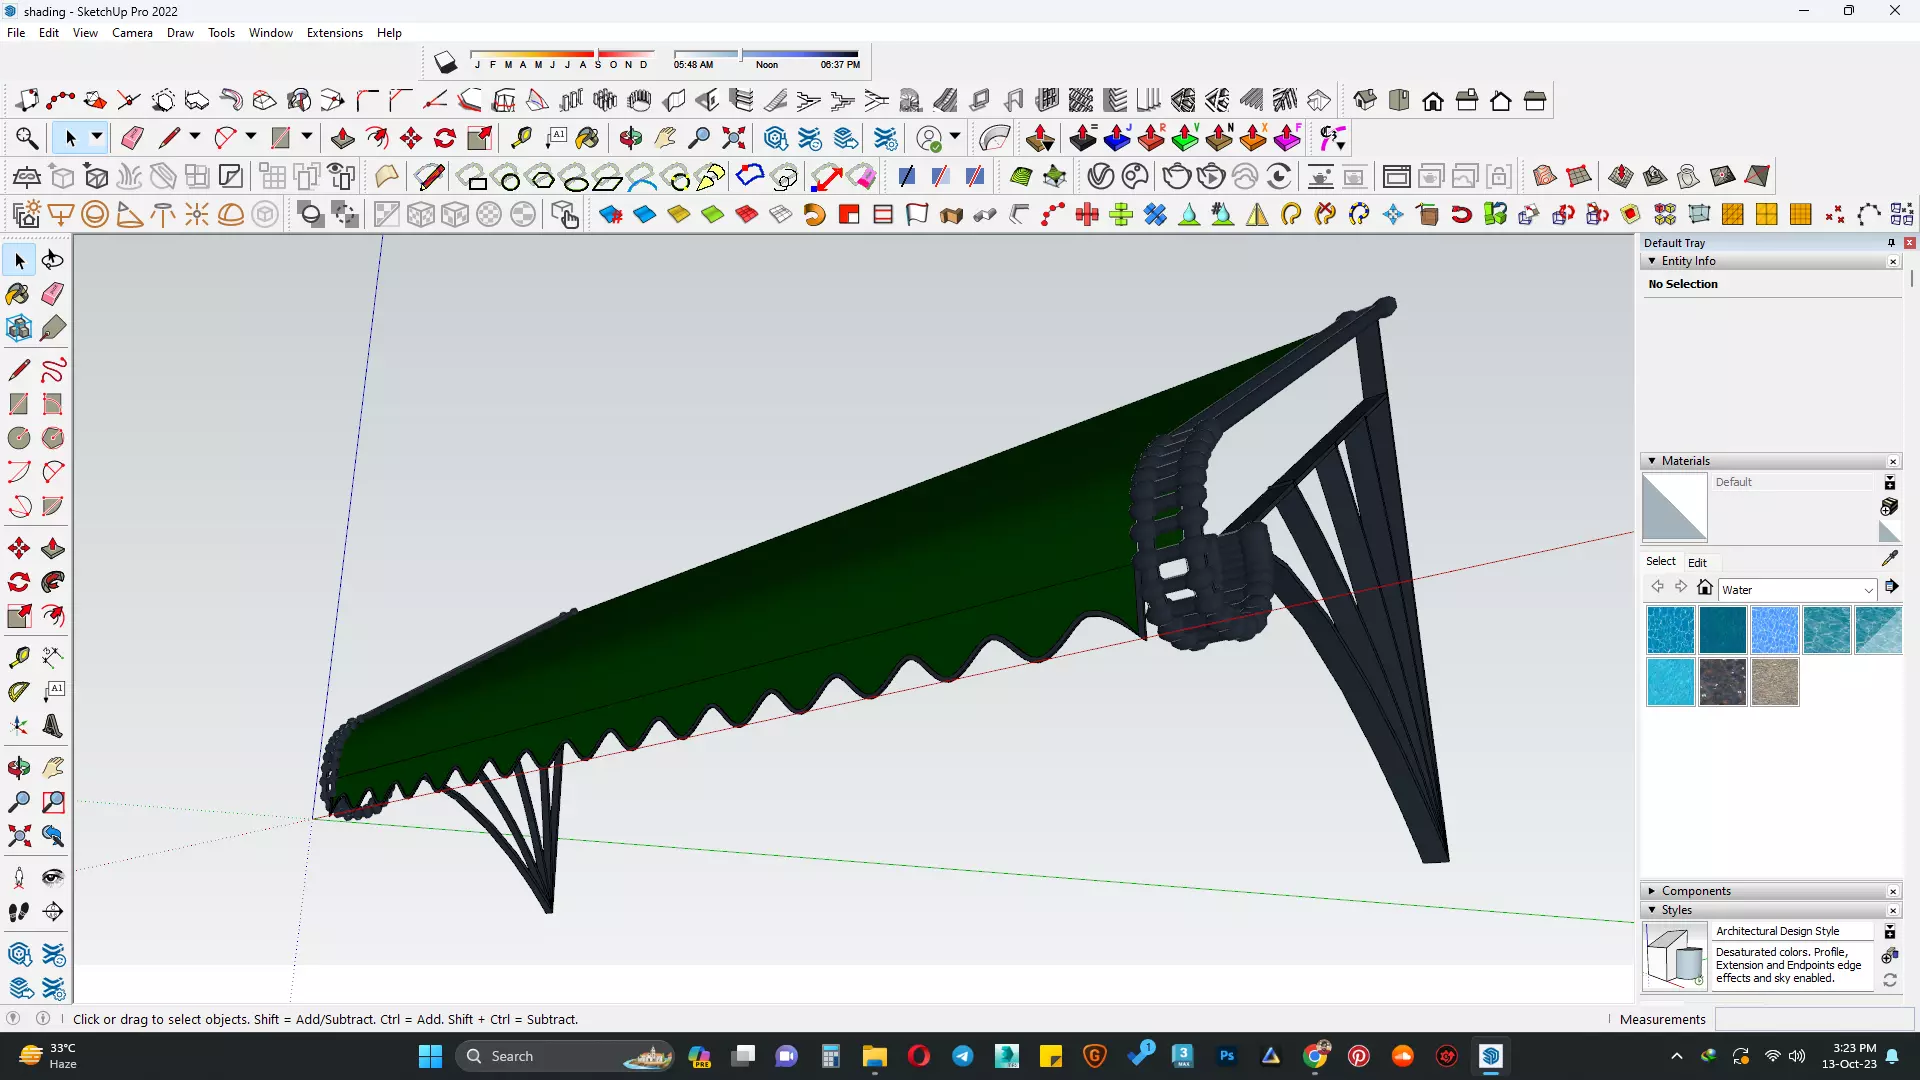
Task: Click the Zoom Extents tool in left toolbar
Action: 18,836
